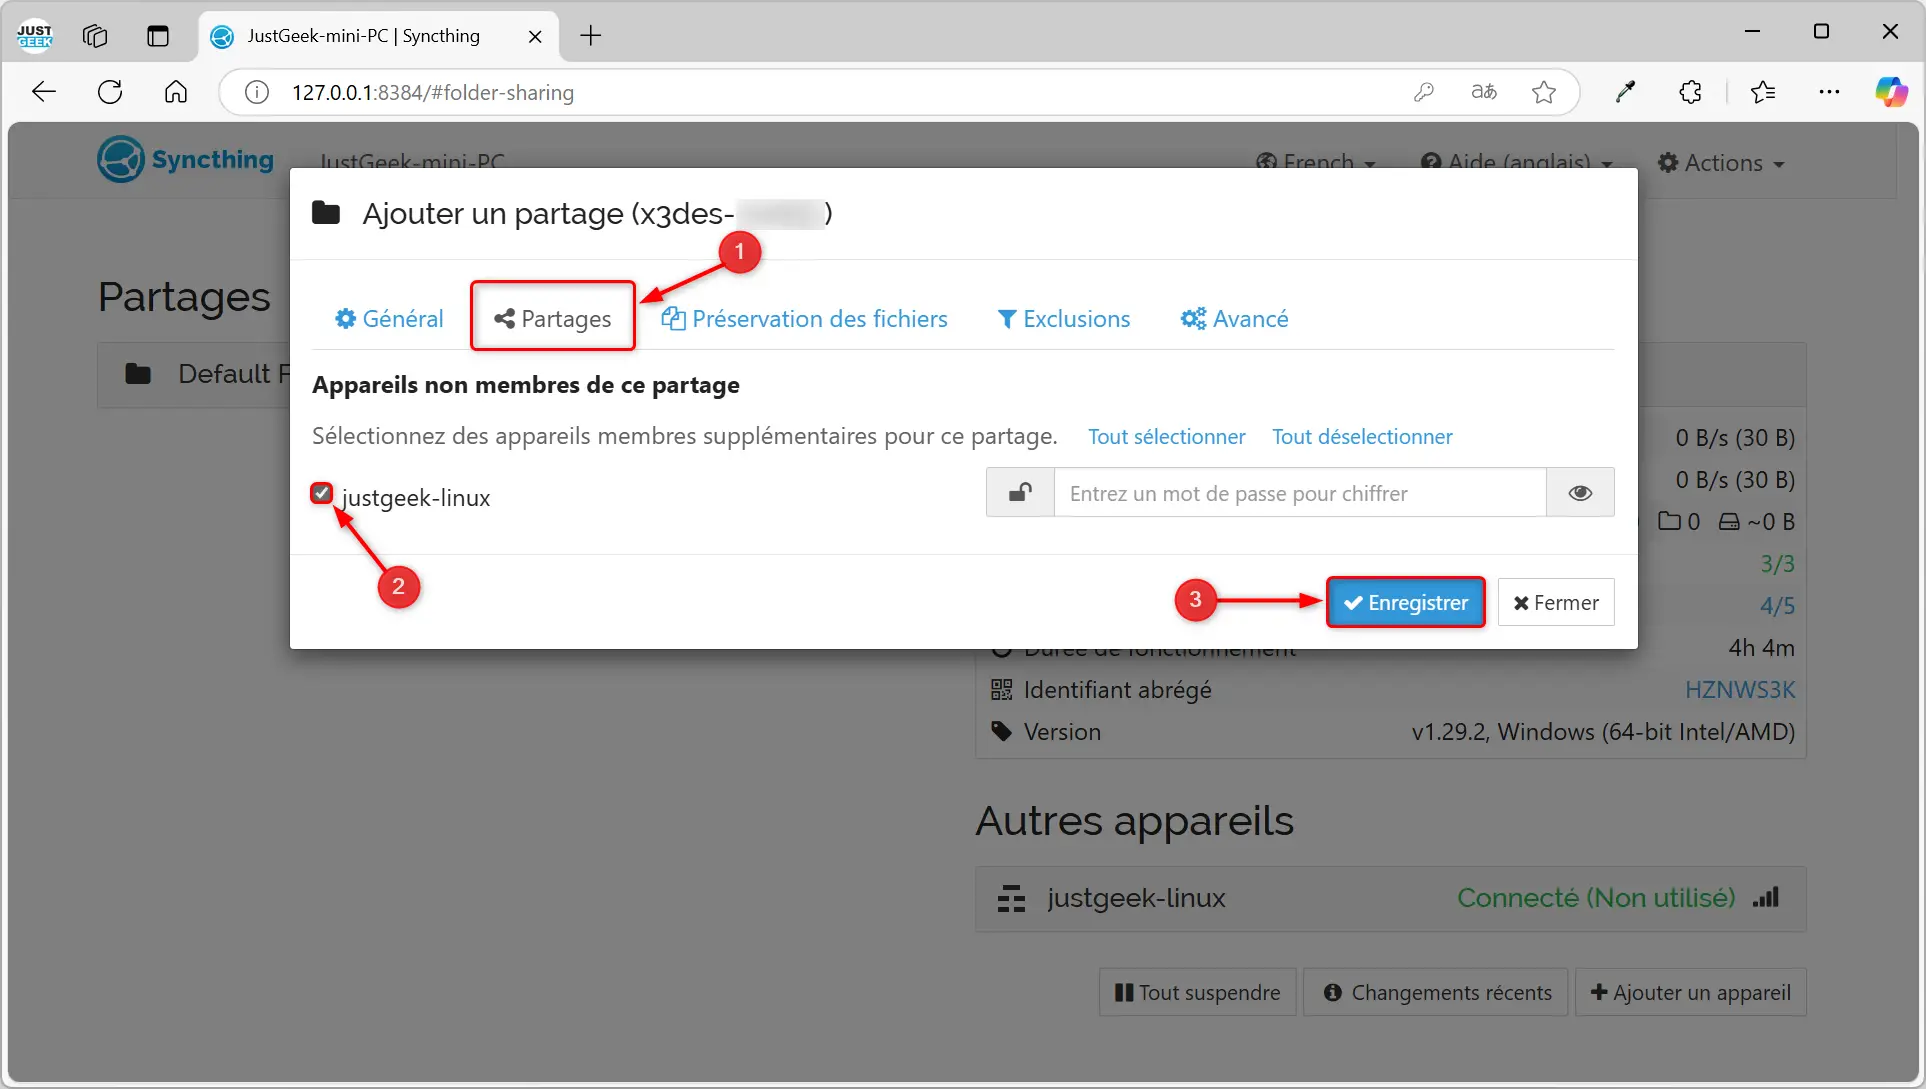Add page to favorites star

[1544, 92]
